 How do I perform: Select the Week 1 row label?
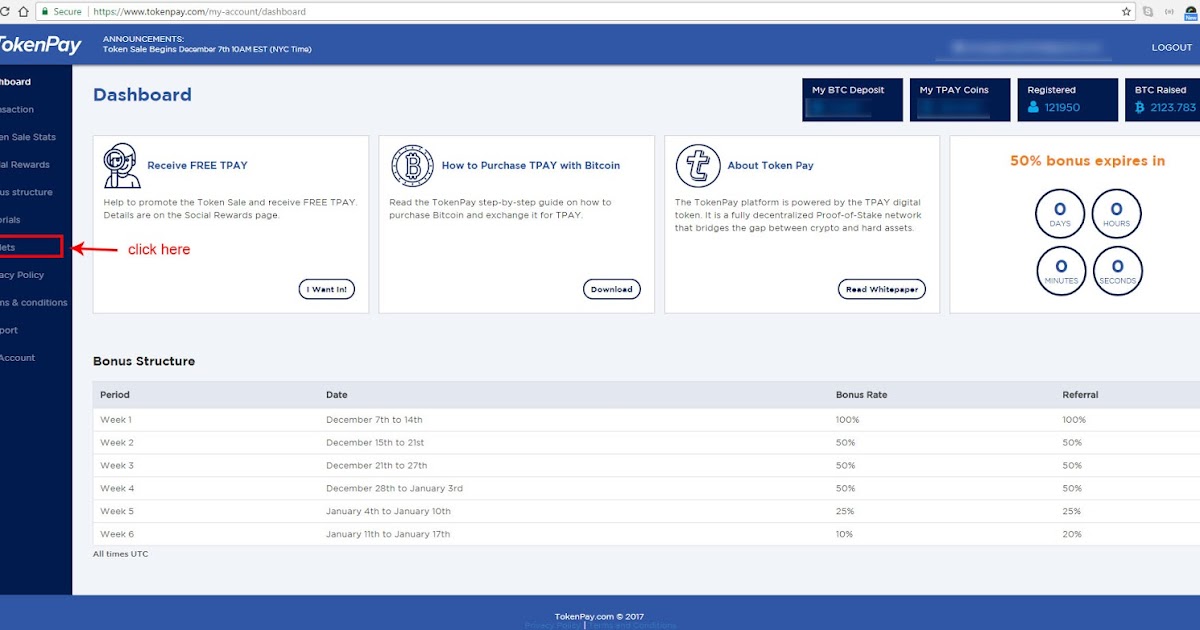pyautogui.click(x=116, y=420)
